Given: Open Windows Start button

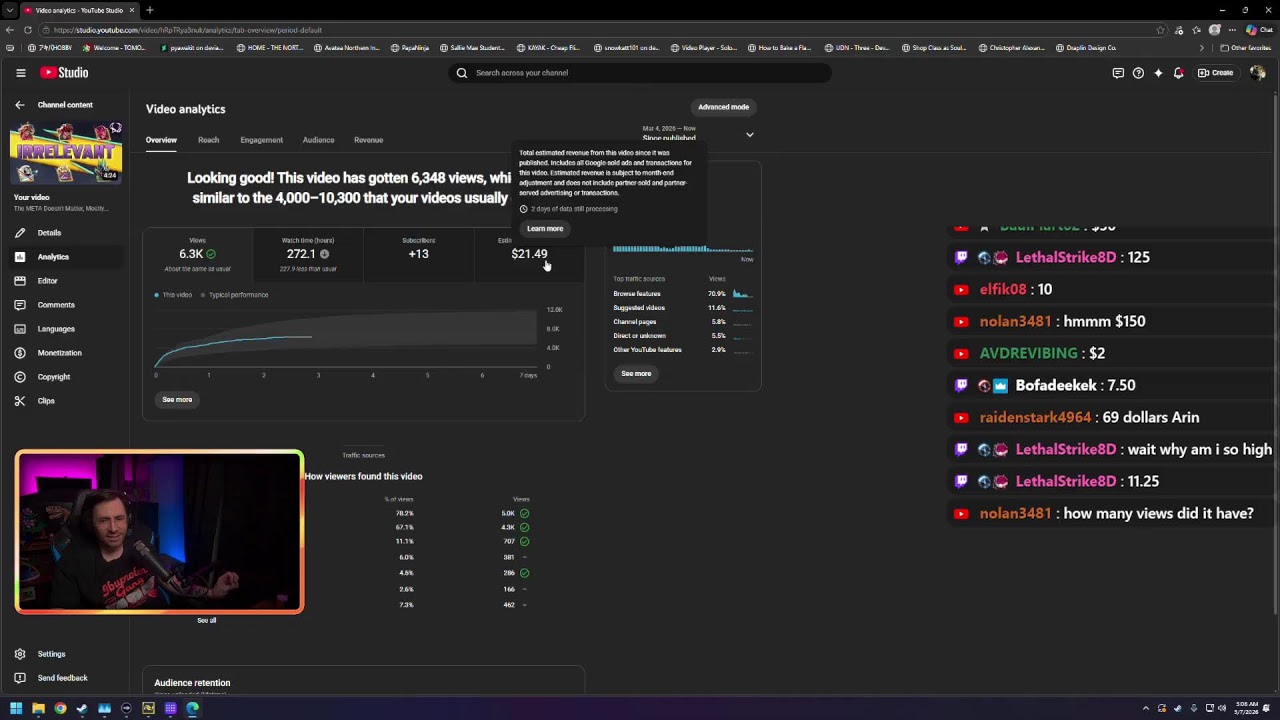Looking at the screenshot, I should tap(16, 709).
